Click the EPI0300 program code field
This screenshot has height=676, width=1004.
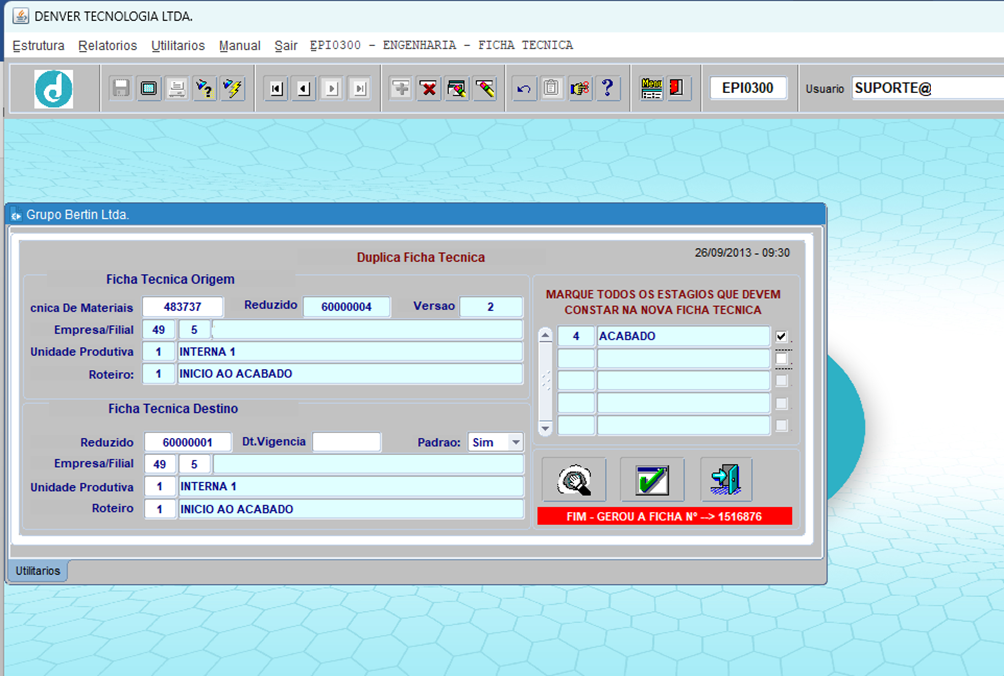coord(748,88)
